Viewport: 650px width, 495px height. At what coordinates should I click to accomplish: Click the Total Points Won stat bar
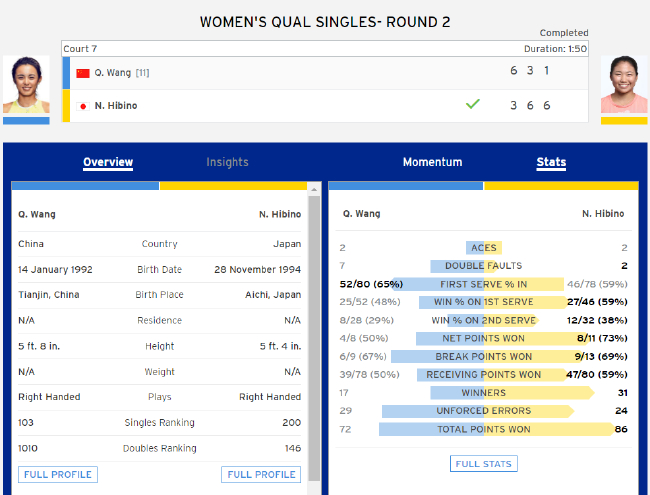[x=484, y=429]
